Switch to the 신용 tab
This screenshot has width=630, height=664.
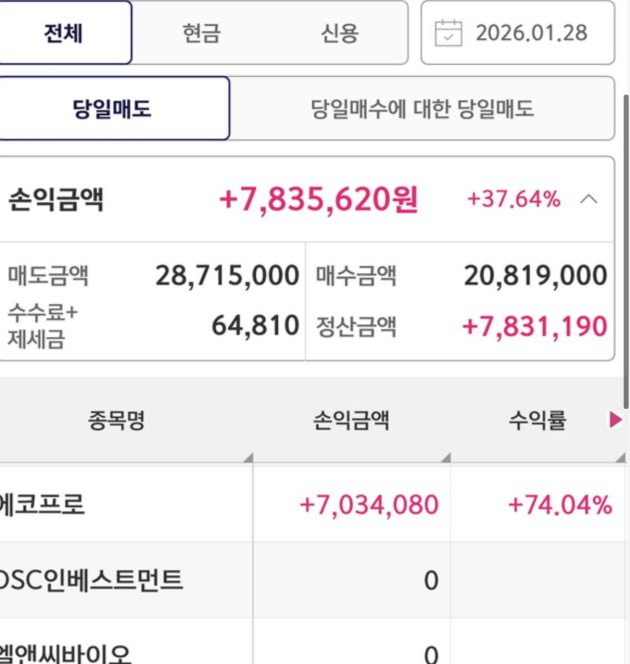pyautogui.click(x=339, y=33)
